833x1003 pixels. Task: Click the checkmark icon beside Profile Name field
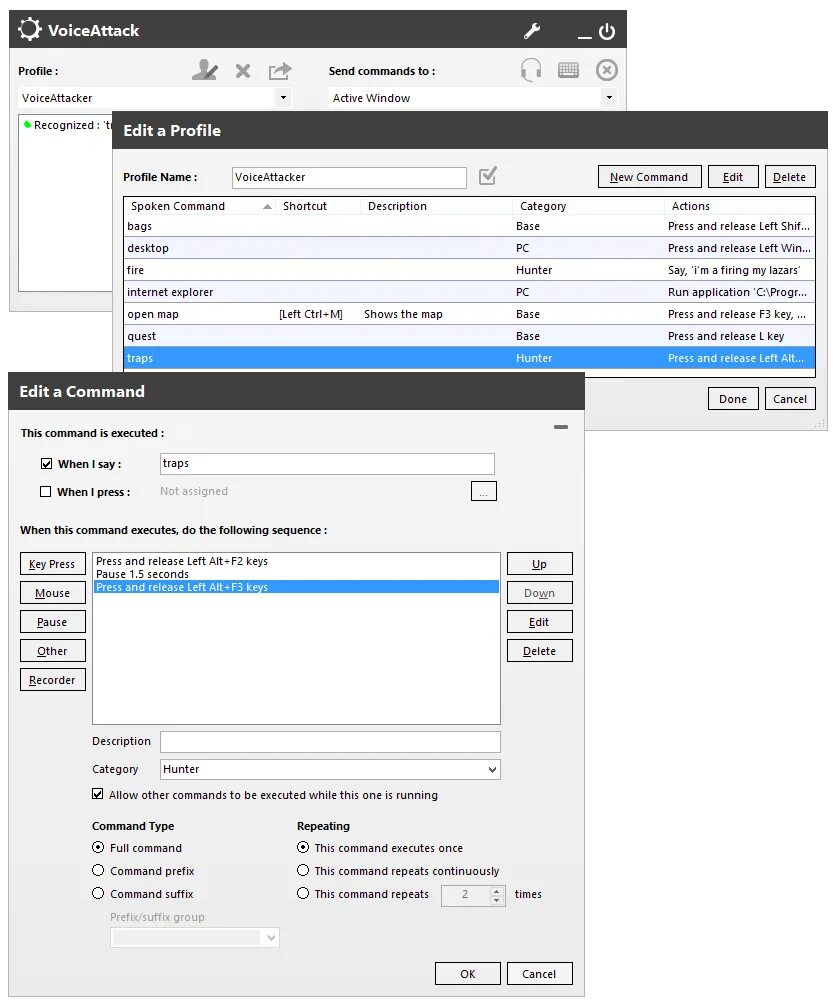[x=487, y=176]
